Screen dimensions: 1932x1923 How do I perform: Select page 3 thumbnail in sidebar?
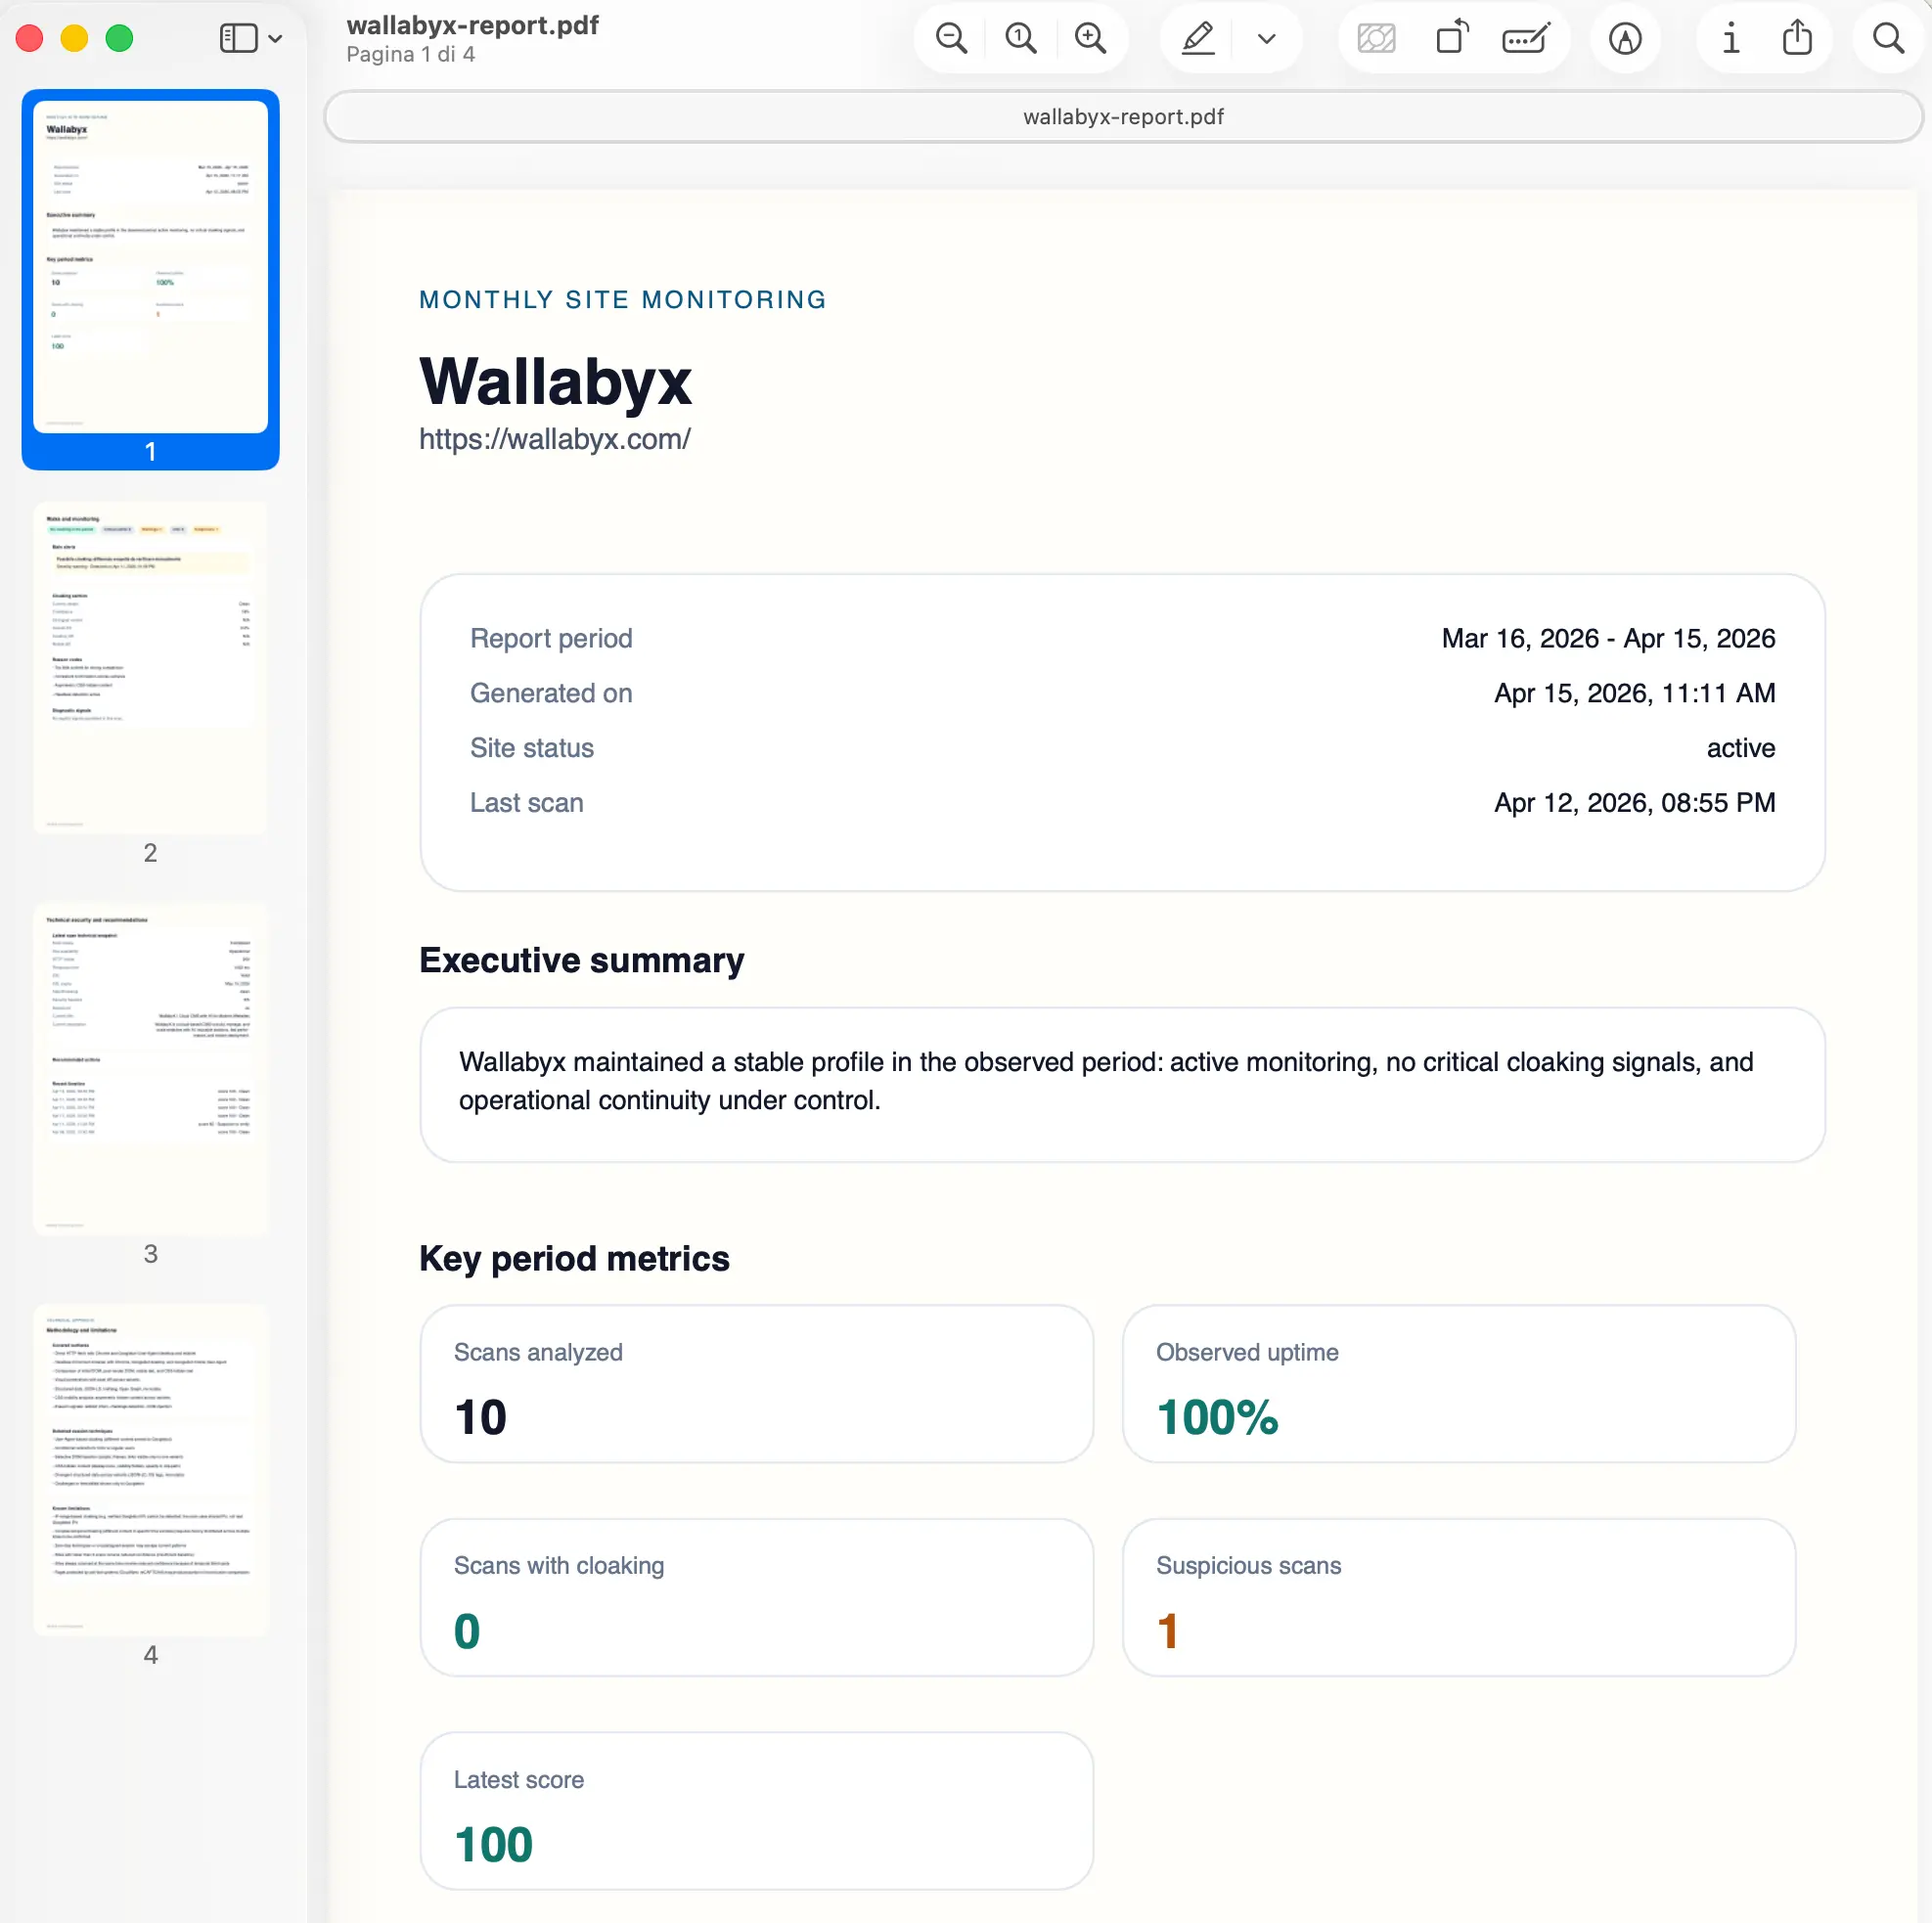tap(150, 1070)
